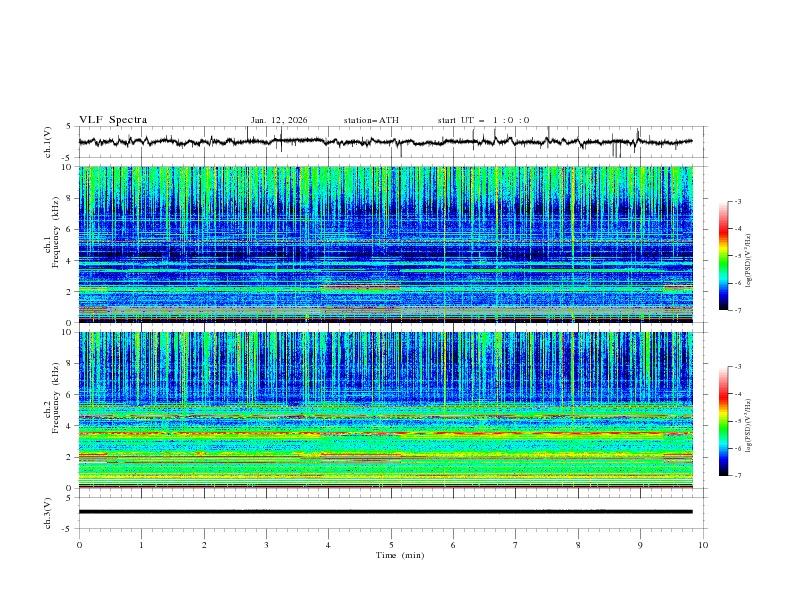The image size is (792, 612).
Task: Click the "5" tick on the ch.1(V) axis
Action: coord(69,127)
